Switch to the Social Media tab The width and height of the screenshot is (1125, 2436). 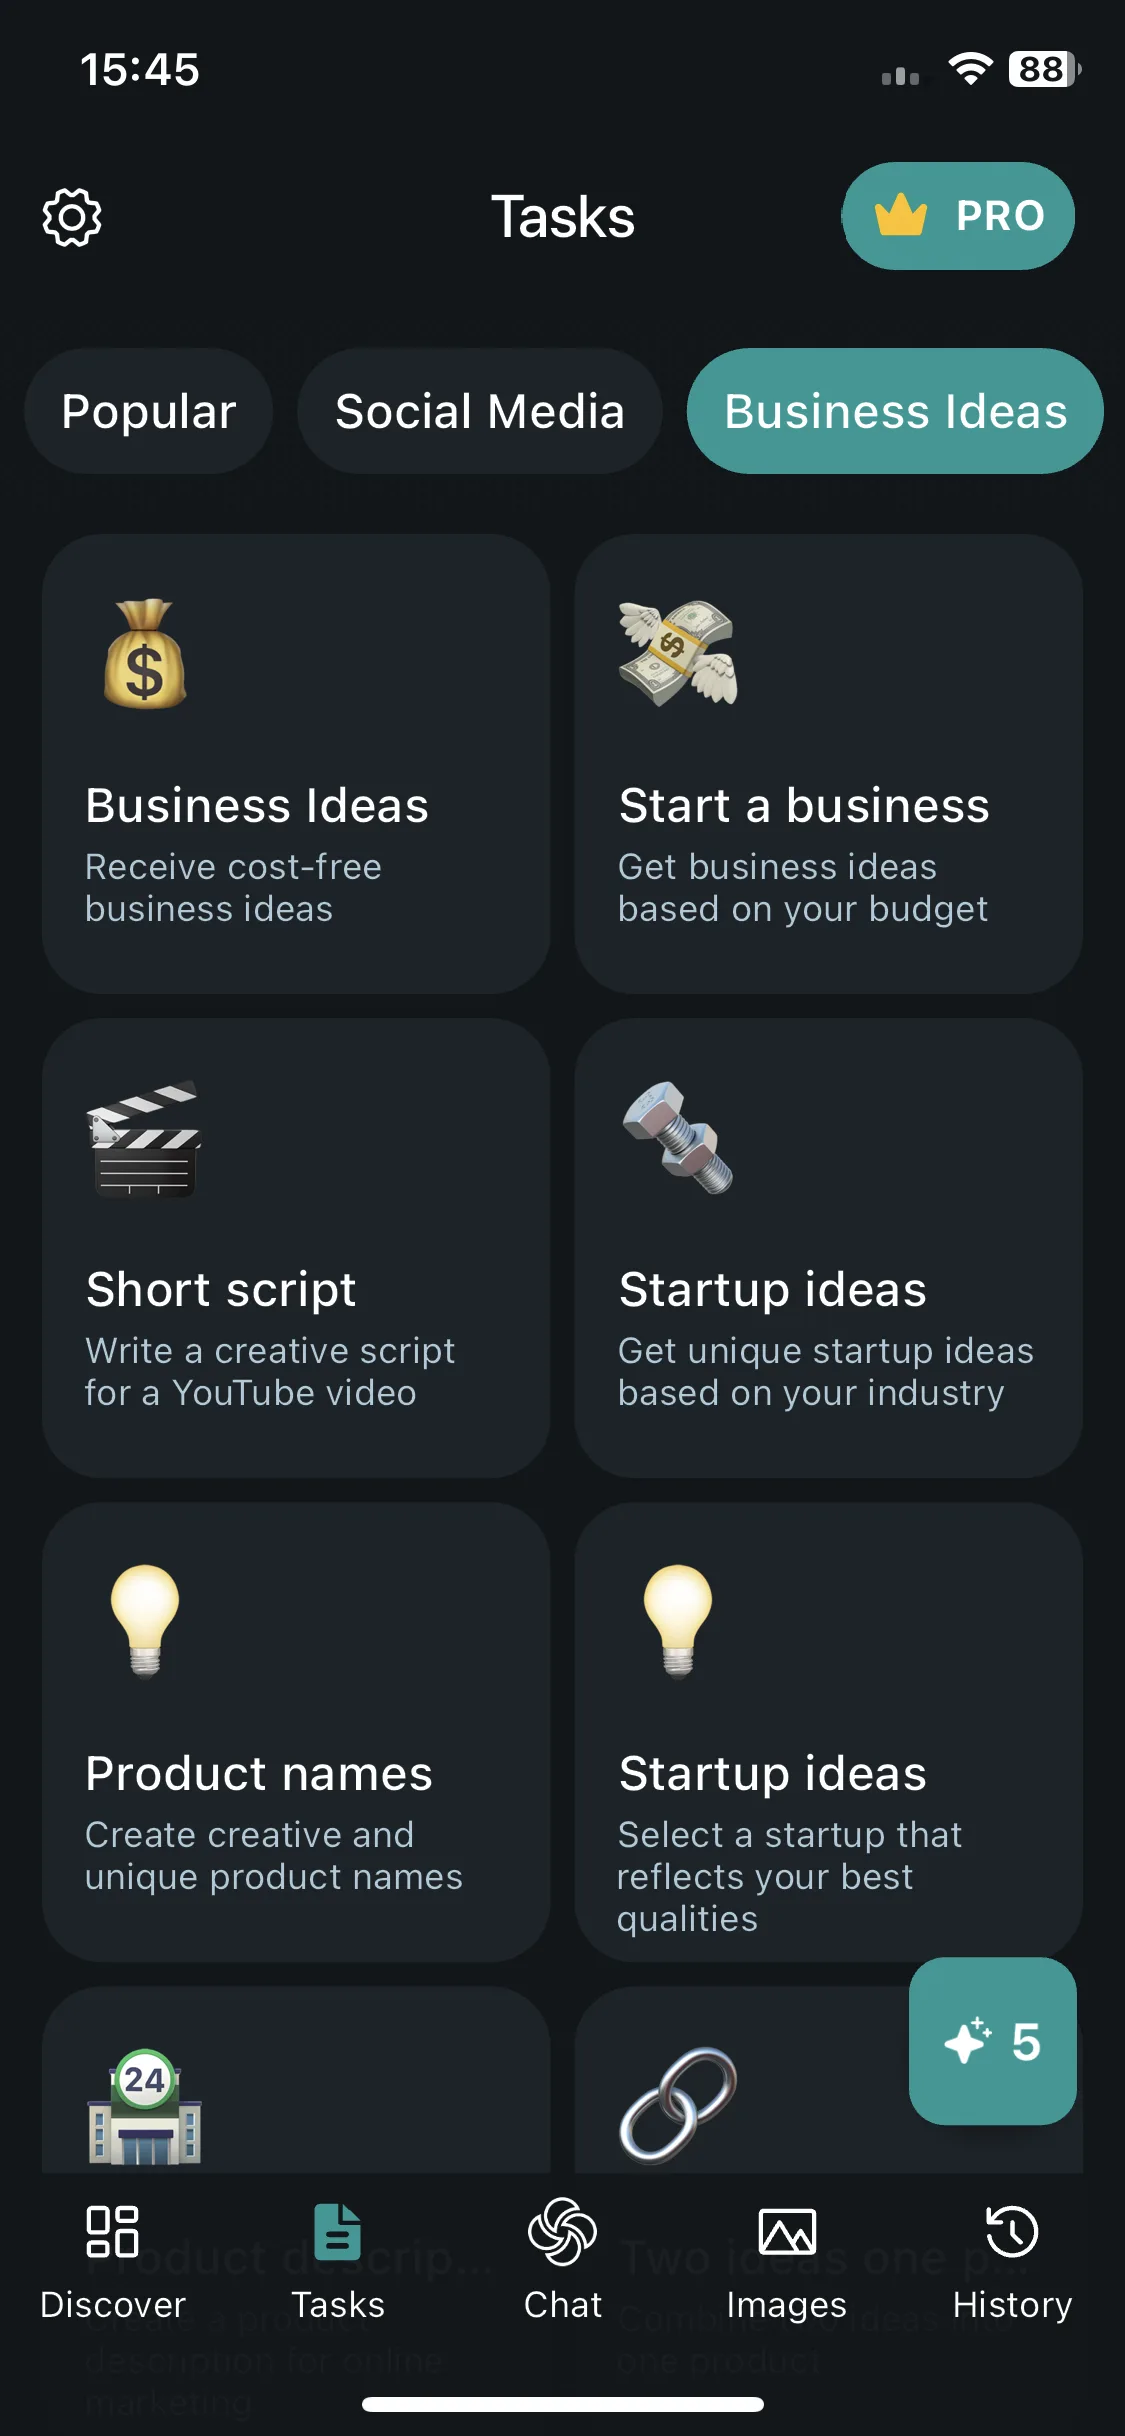[x=480, y=411]
